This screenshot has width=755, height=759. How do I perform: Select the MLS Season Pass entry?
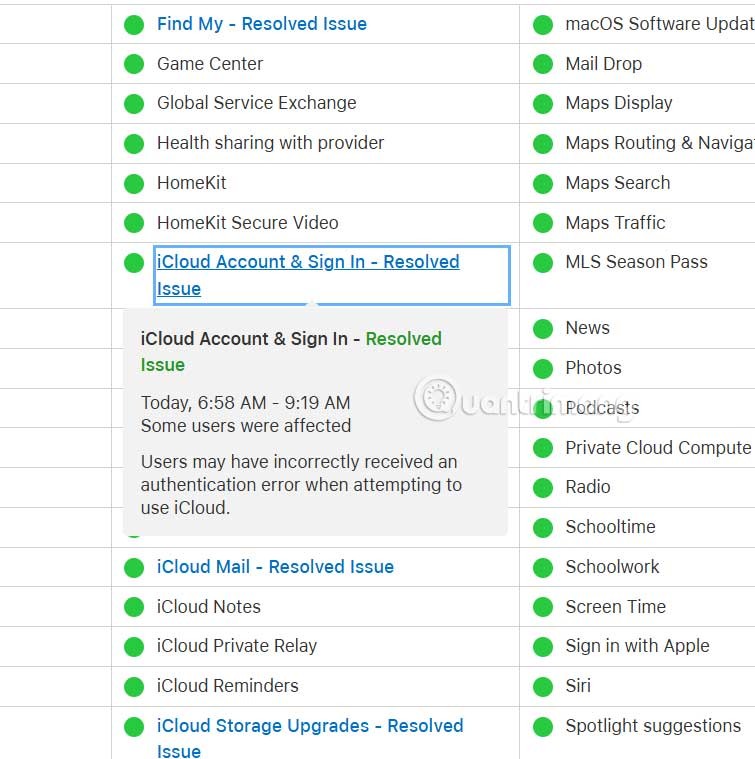(x=636, y=262)
